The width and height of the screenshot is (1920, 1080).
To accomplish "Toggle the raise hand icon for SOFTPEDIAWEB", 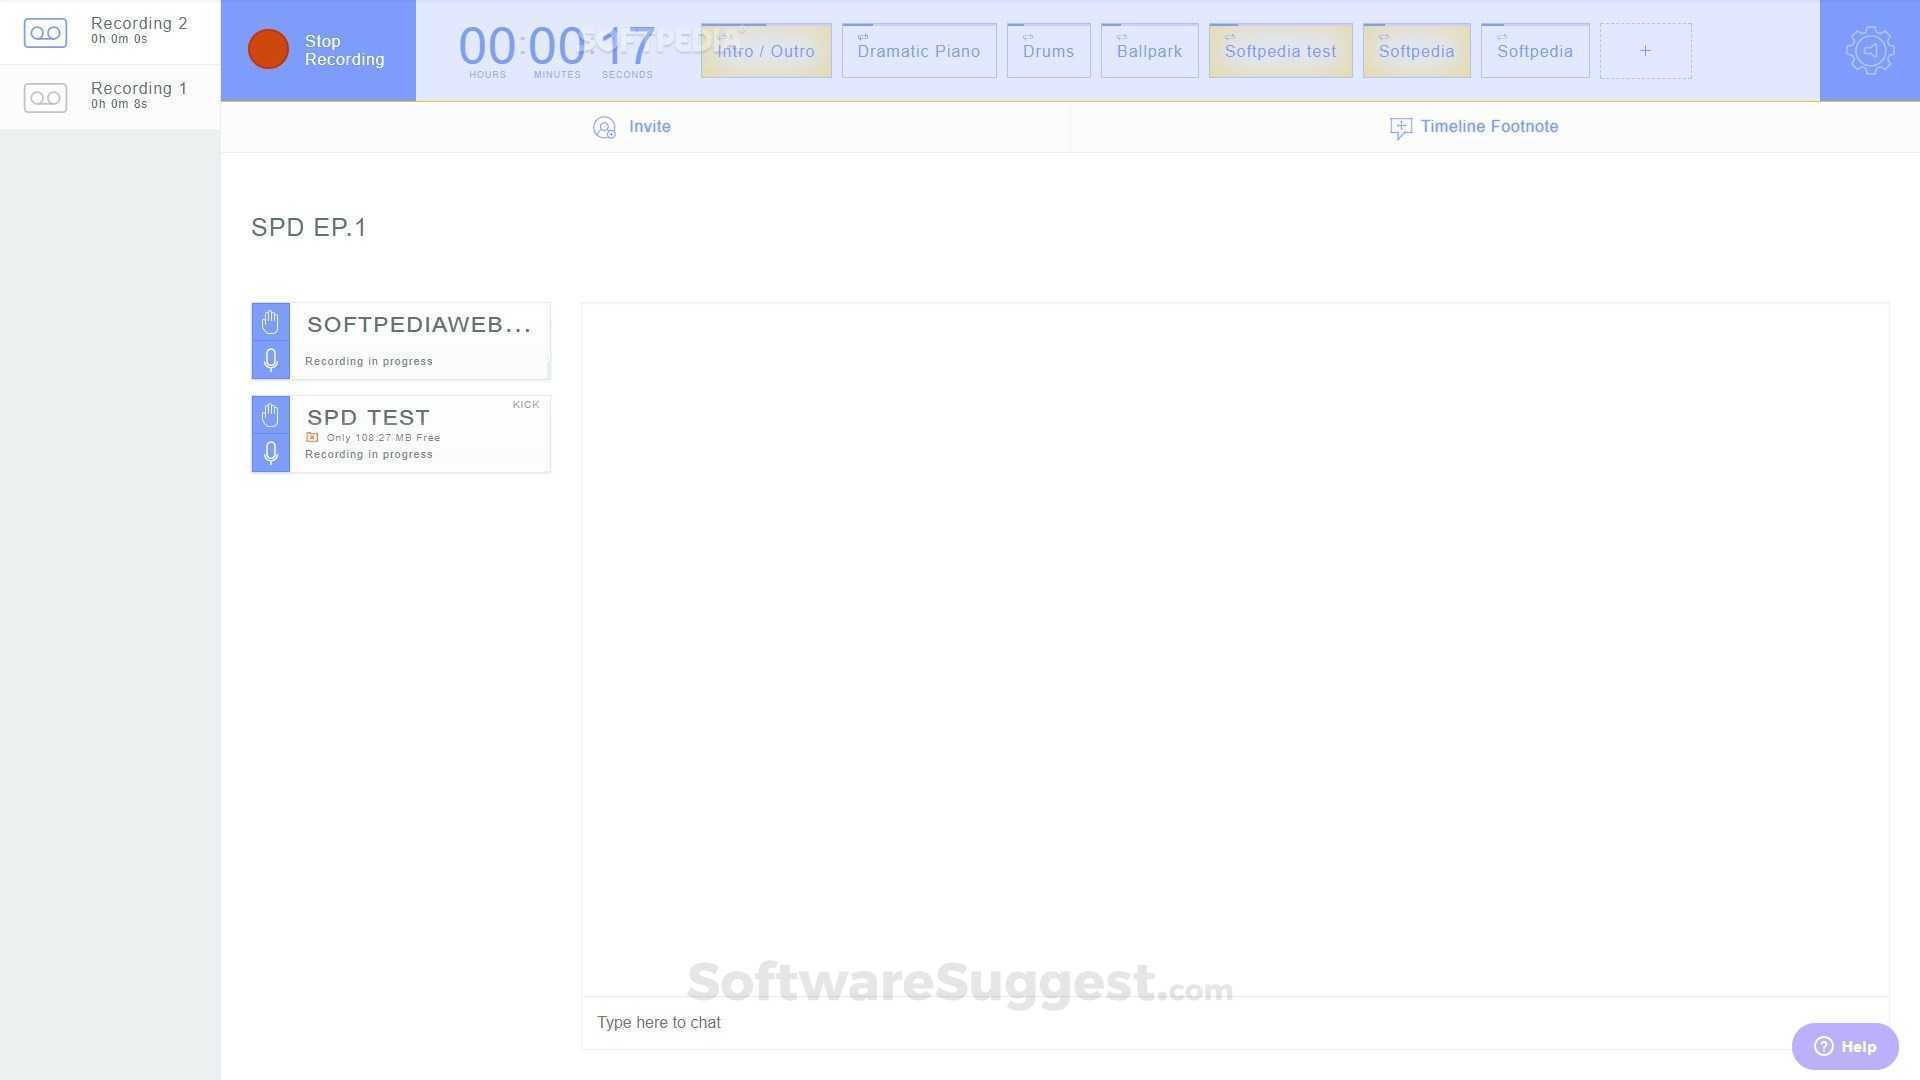I will tap(270, 322).
